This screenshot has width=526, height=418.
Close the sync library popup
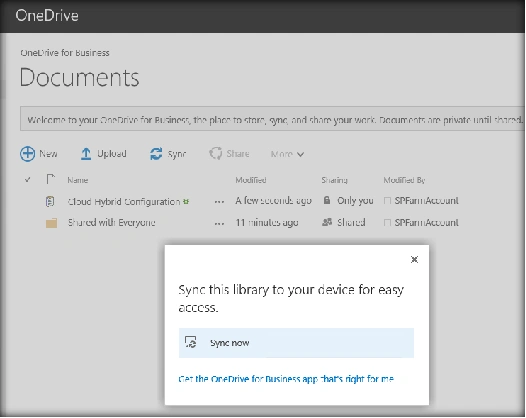tap(414, 259)
